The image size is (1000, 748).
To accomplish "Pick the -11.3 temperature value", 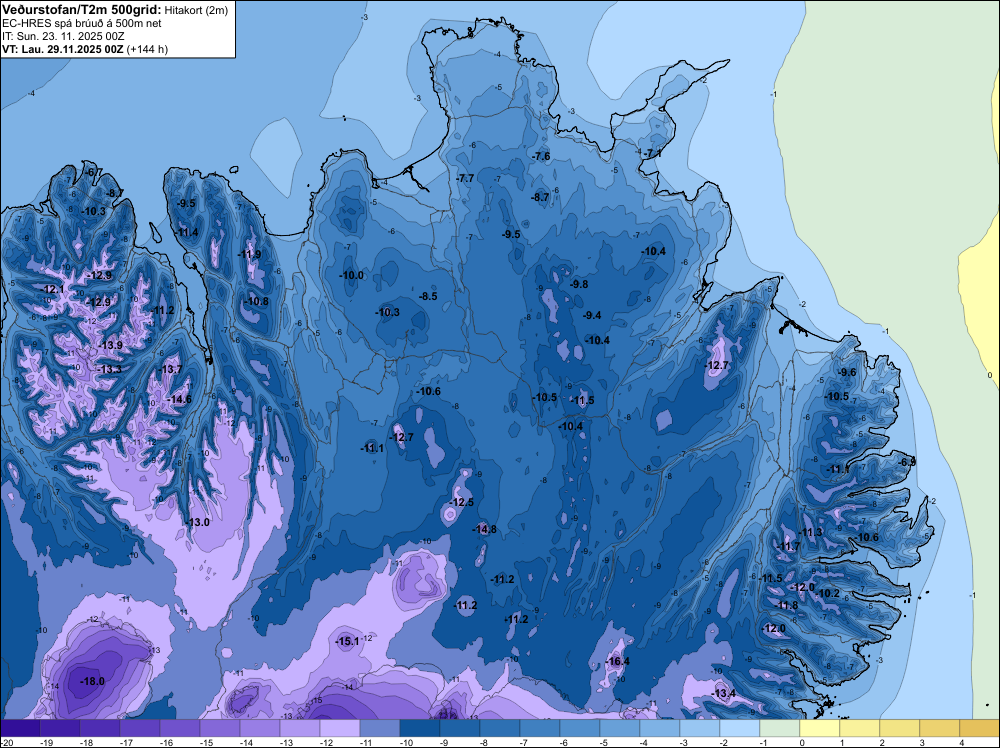I will coord(811,532).
